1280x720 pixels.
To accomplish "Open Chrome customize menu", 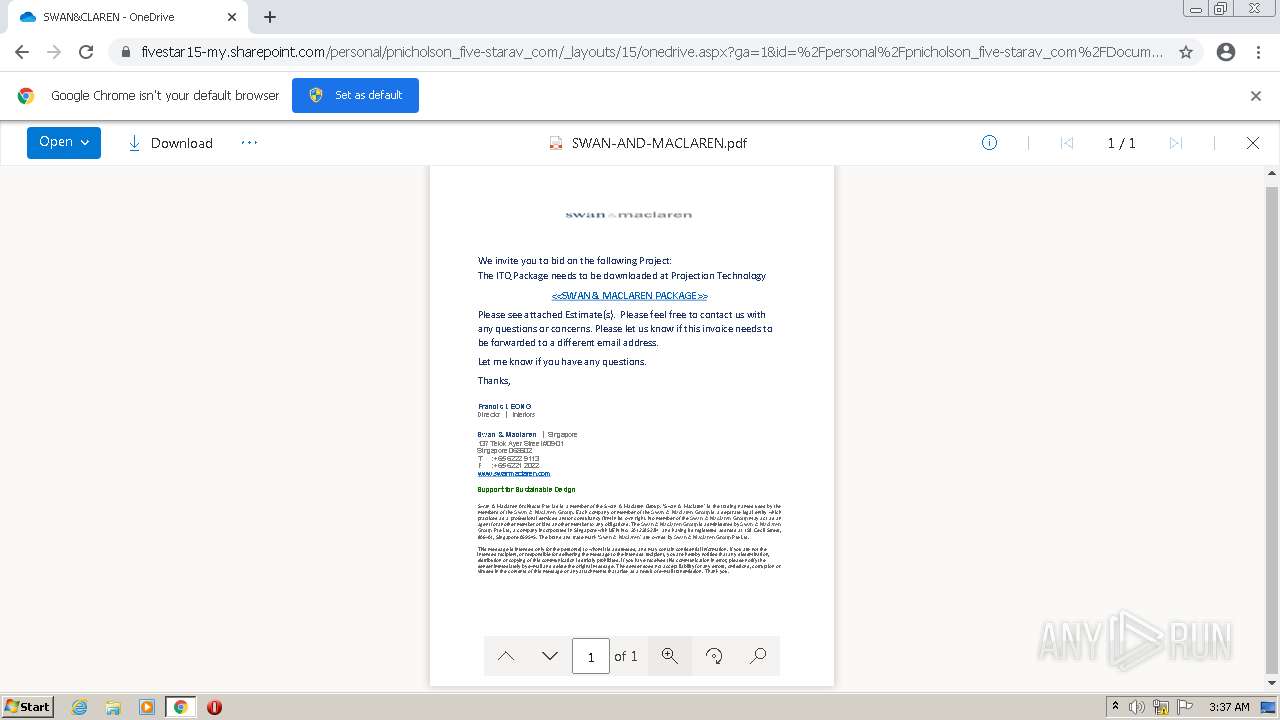I will (1259, 52).
